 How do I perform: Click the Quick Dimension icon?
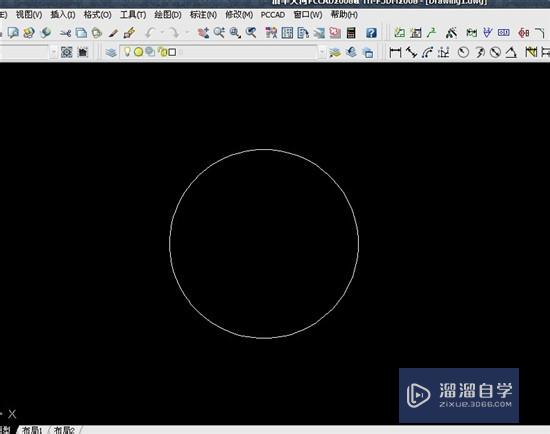pos(531,53)
